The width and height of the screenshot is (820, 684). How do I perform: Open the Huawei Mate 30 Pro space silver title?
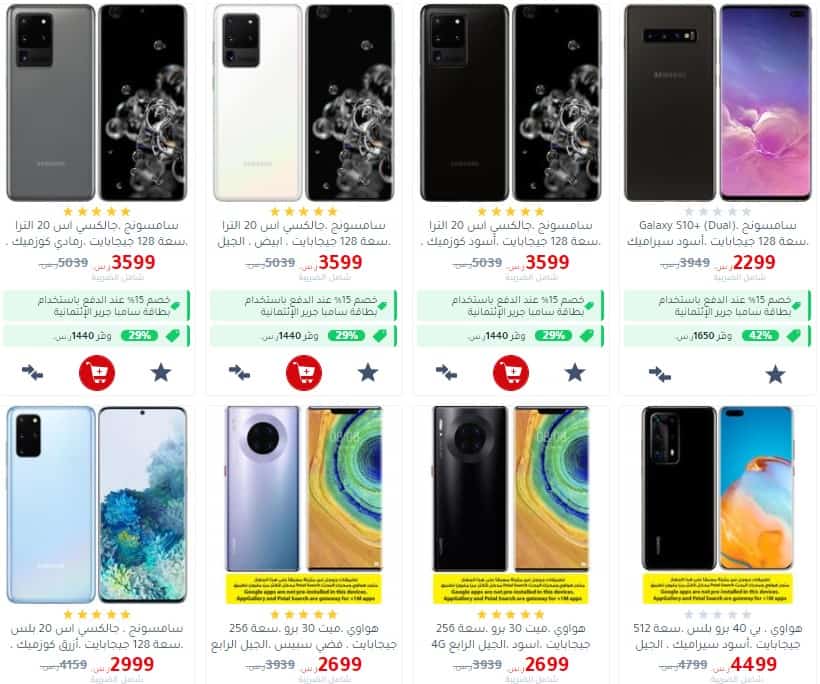tap(304, 636)
